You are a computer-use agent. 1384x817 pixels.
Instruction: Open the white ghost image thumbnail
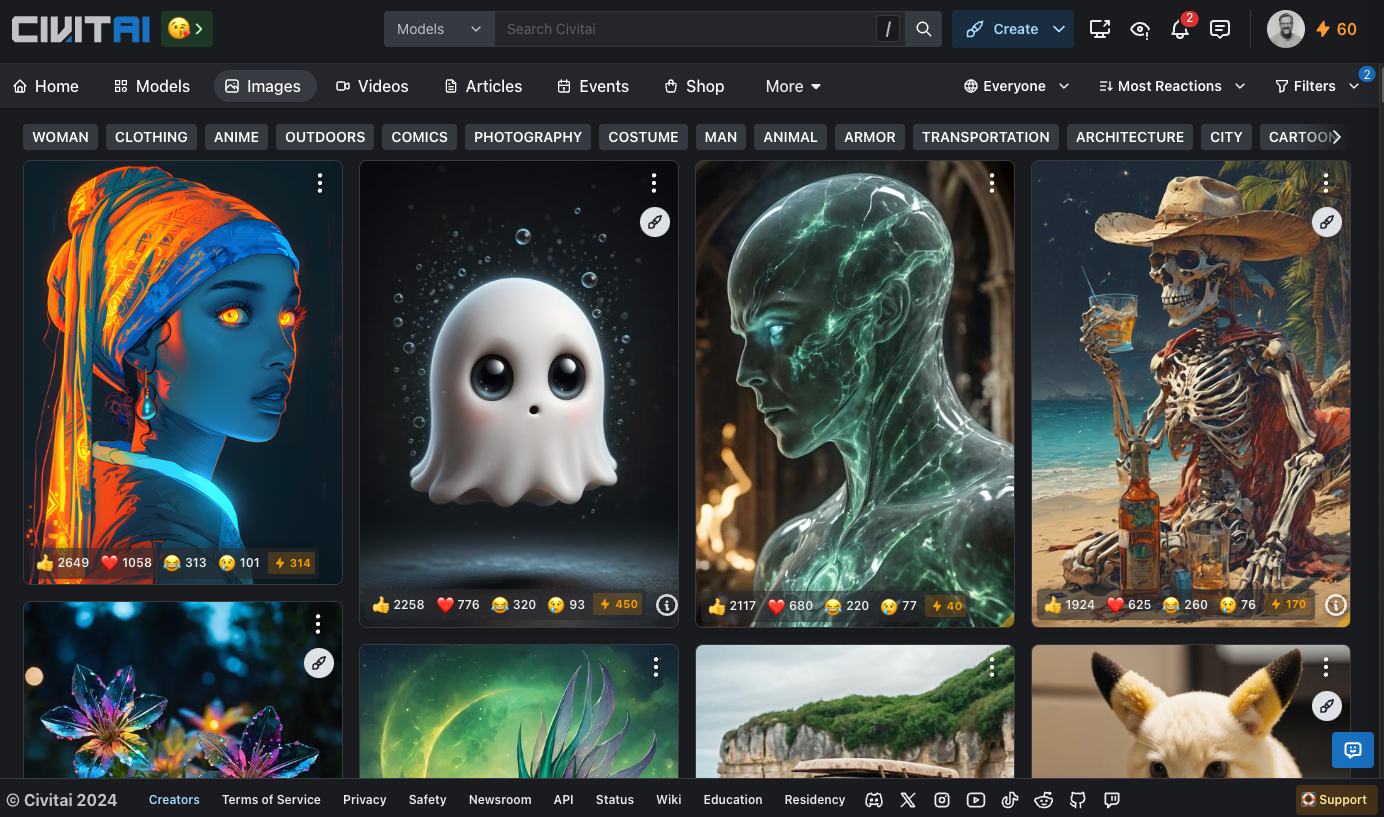pyautogui.click(x=519, y=394)
